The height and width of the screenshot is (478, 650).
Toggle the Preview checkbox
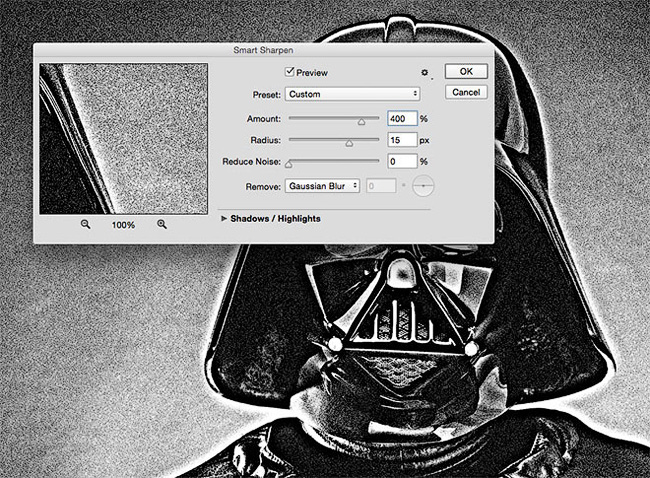pos(289,72)
